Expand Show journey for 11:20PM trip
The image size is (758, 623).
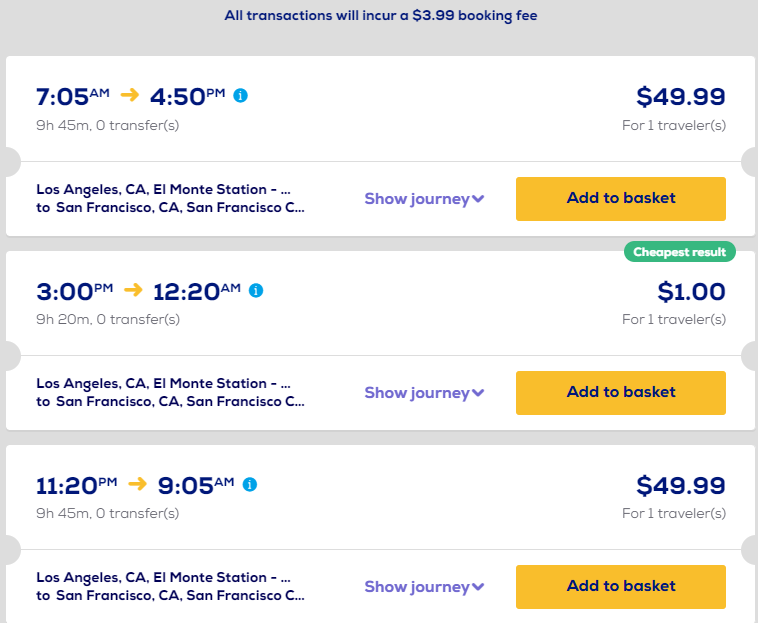pos(424,587)
